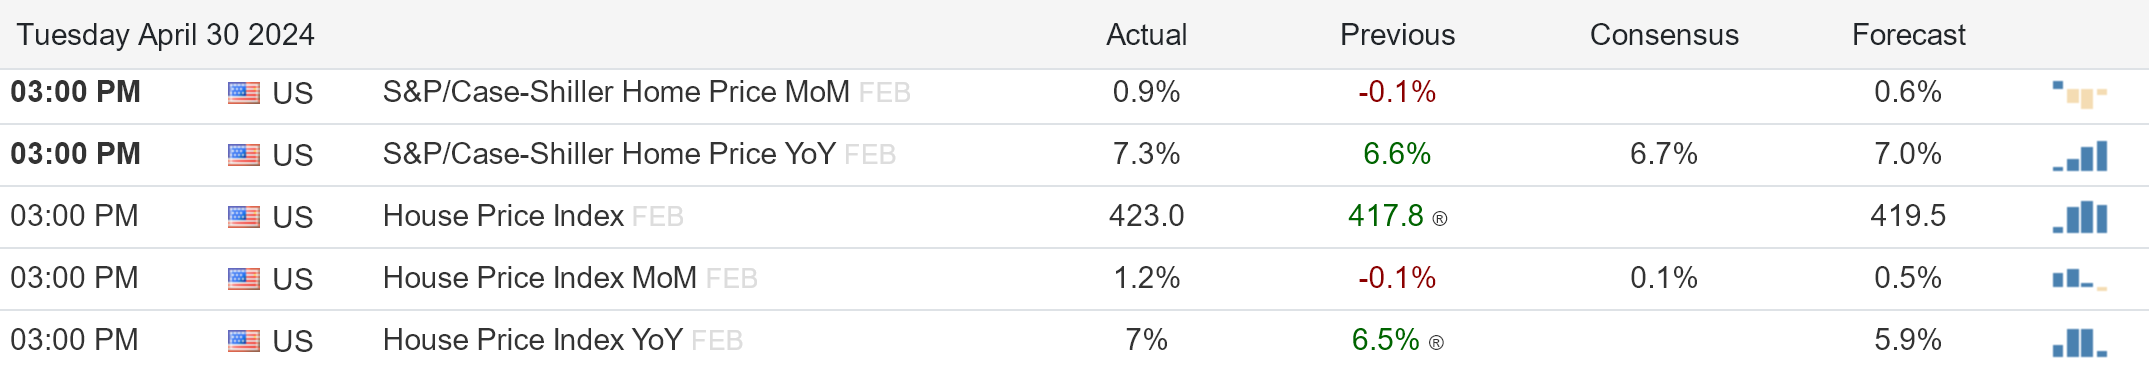Image resolution: width=2149 pixels, height=369 pixels.
Task: Click US flag in House Price Index YoY row
Action: pyautogui.click(x=243, y=341)
